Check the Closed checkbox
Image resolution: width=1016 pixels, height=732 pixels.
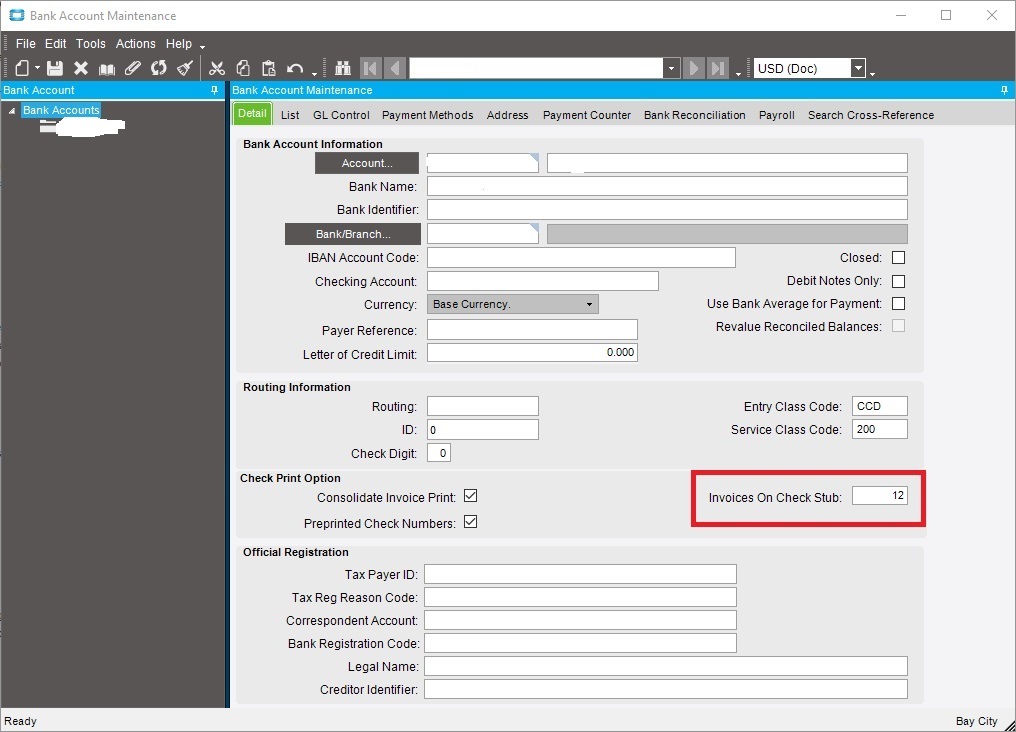coord(898,258)
